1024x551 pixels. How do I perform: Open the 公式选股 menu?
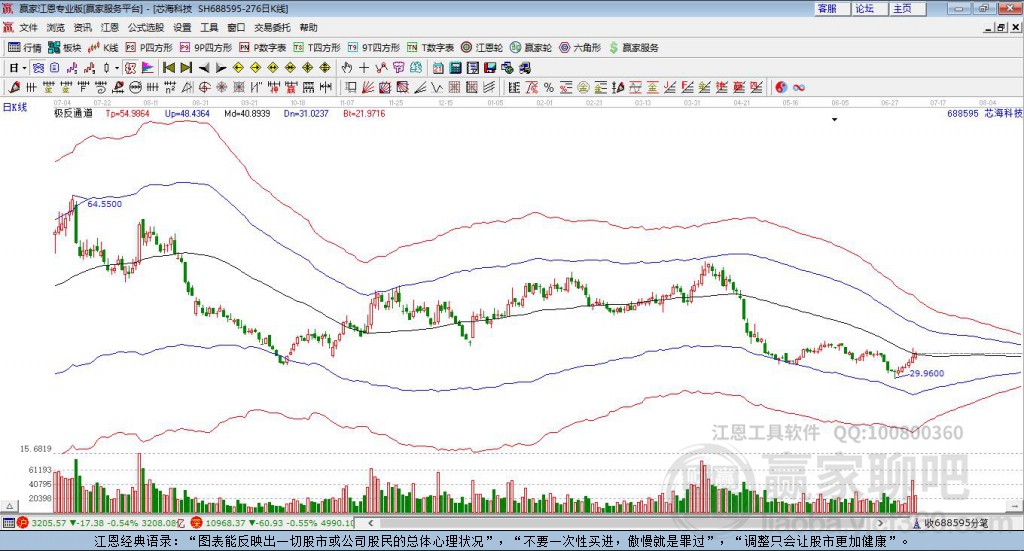tap(146, 27)
